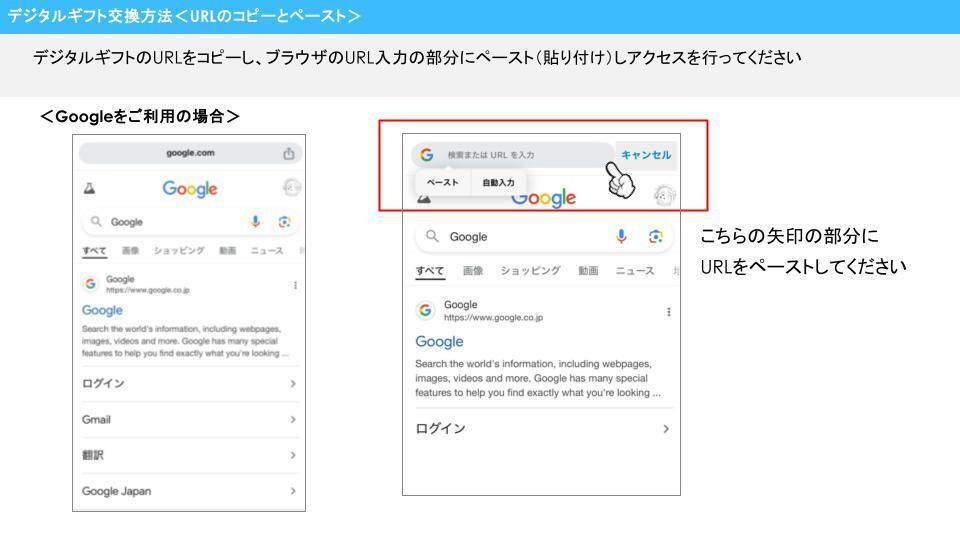Tap the Google Lens icon in left phone search box
The width and height of the screenshot is (960, 540).
[x=284, y=222]
